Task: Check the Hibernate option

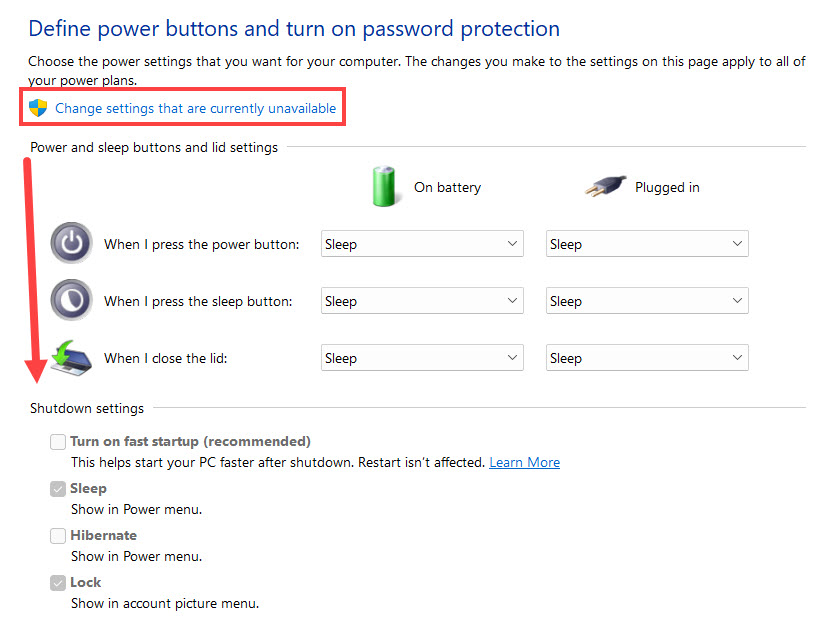Action: pos(58,536)
